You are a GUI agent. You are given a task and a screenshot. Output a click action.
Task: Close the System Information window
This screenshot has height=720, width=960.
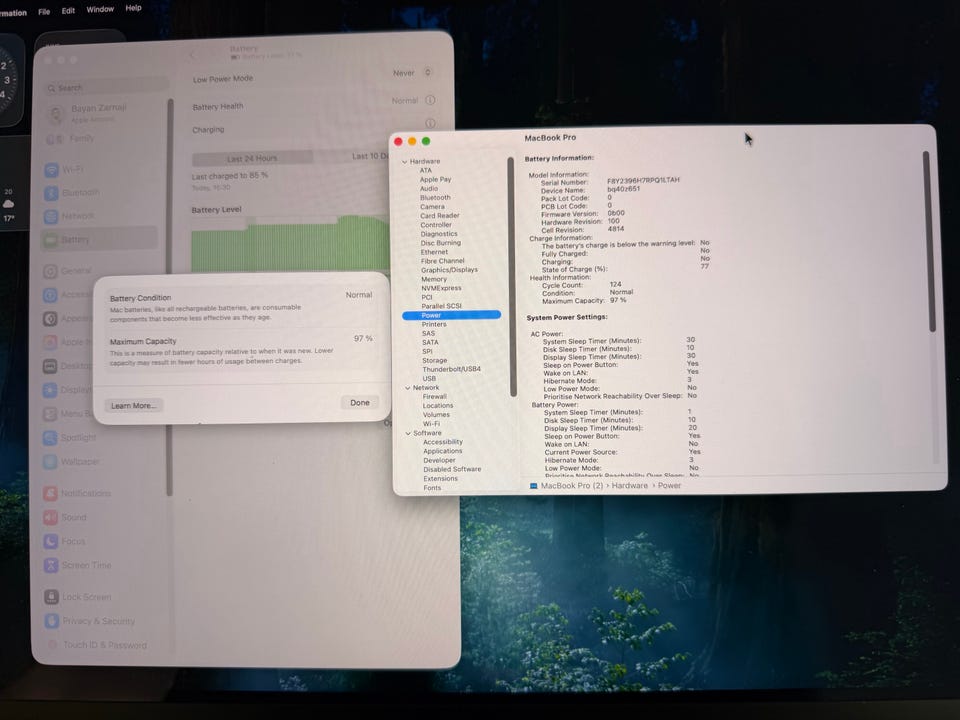(x=398, y=141)
